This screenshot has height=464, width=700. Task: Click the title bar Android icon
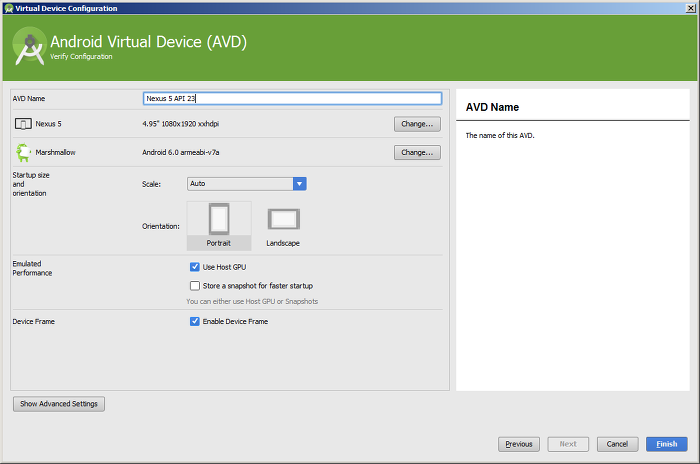(x=8, y=8)
